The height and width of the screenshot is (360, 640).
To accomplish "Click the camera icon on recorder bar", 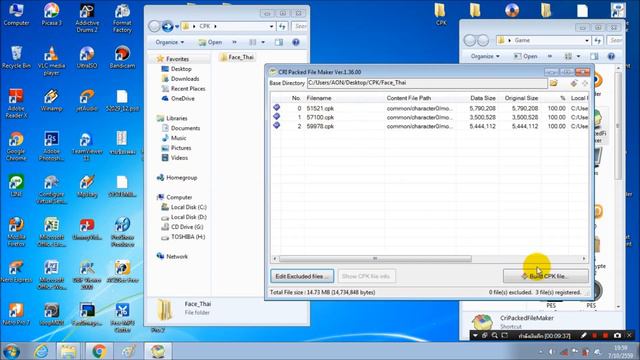I will (x=617, y=336).
